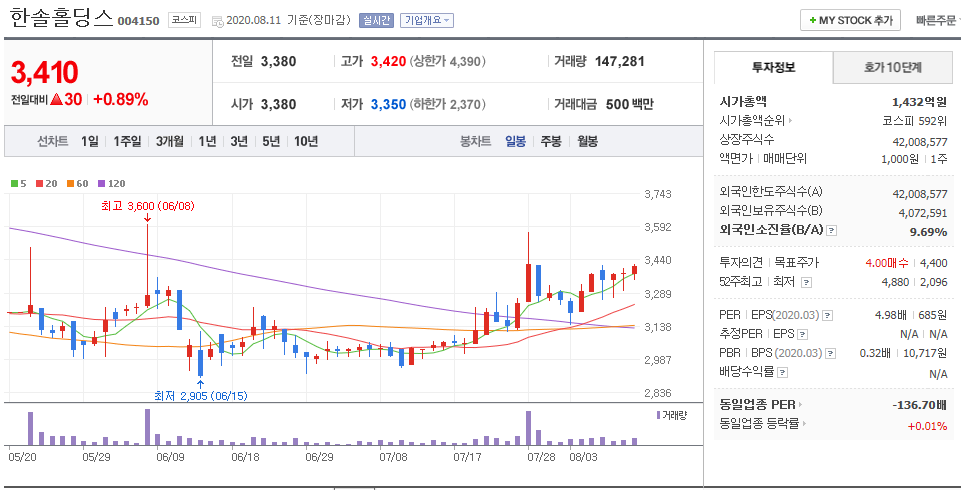
Task: Click the 4.00매수 investment opinion value
Action: click(887, 263)
